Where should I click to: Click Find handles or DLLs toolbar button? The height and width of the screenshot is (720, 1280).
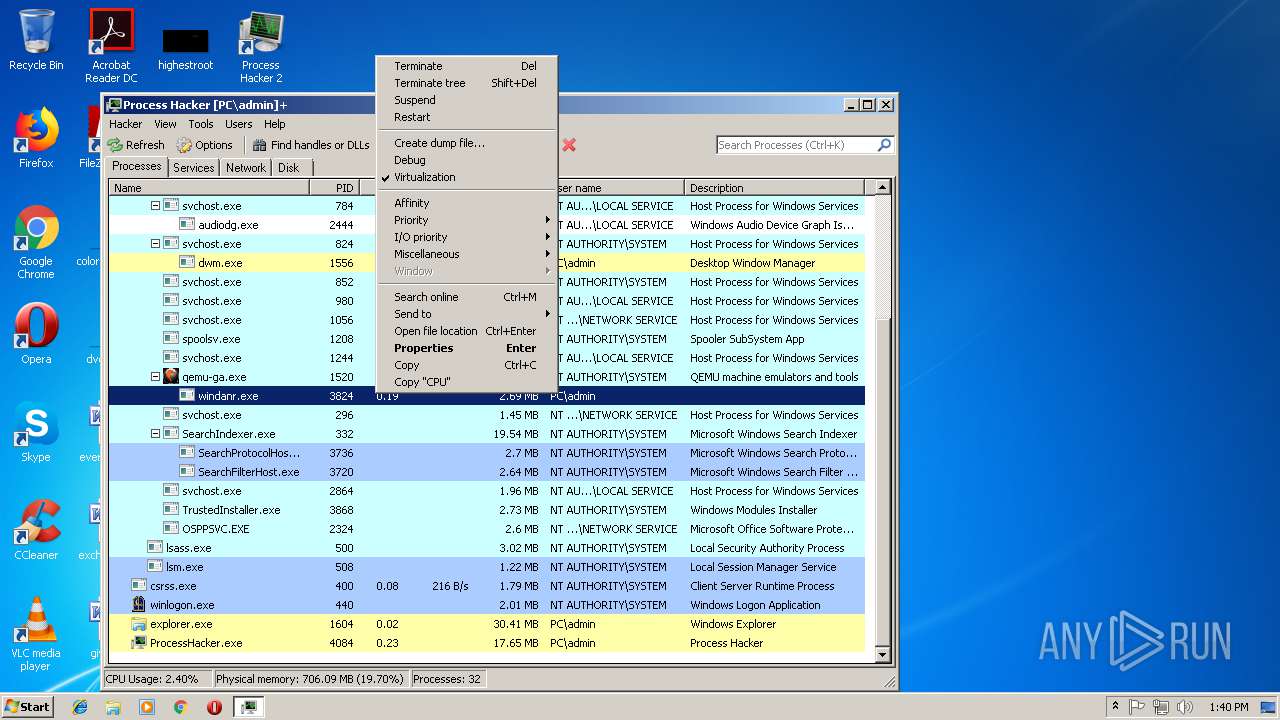[x=311, y=145]
